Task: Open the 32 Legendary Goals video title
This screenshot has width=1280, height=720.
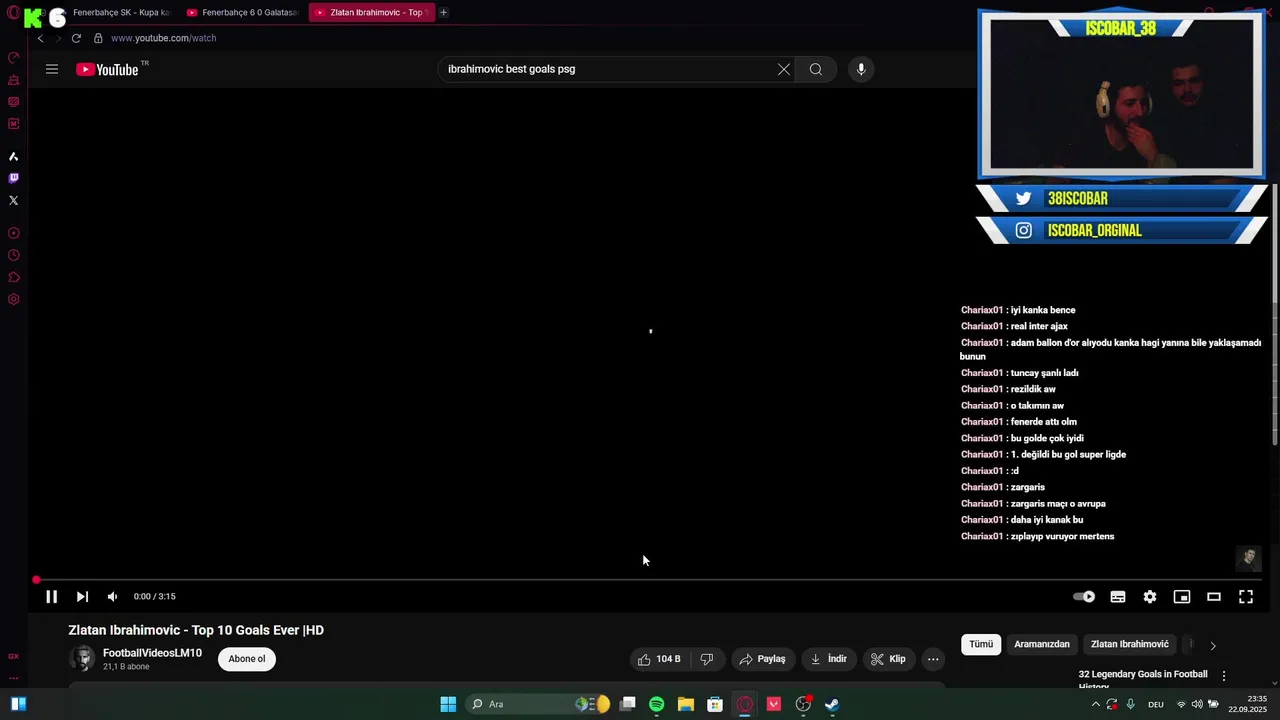Action: [x=1143, y=678]
